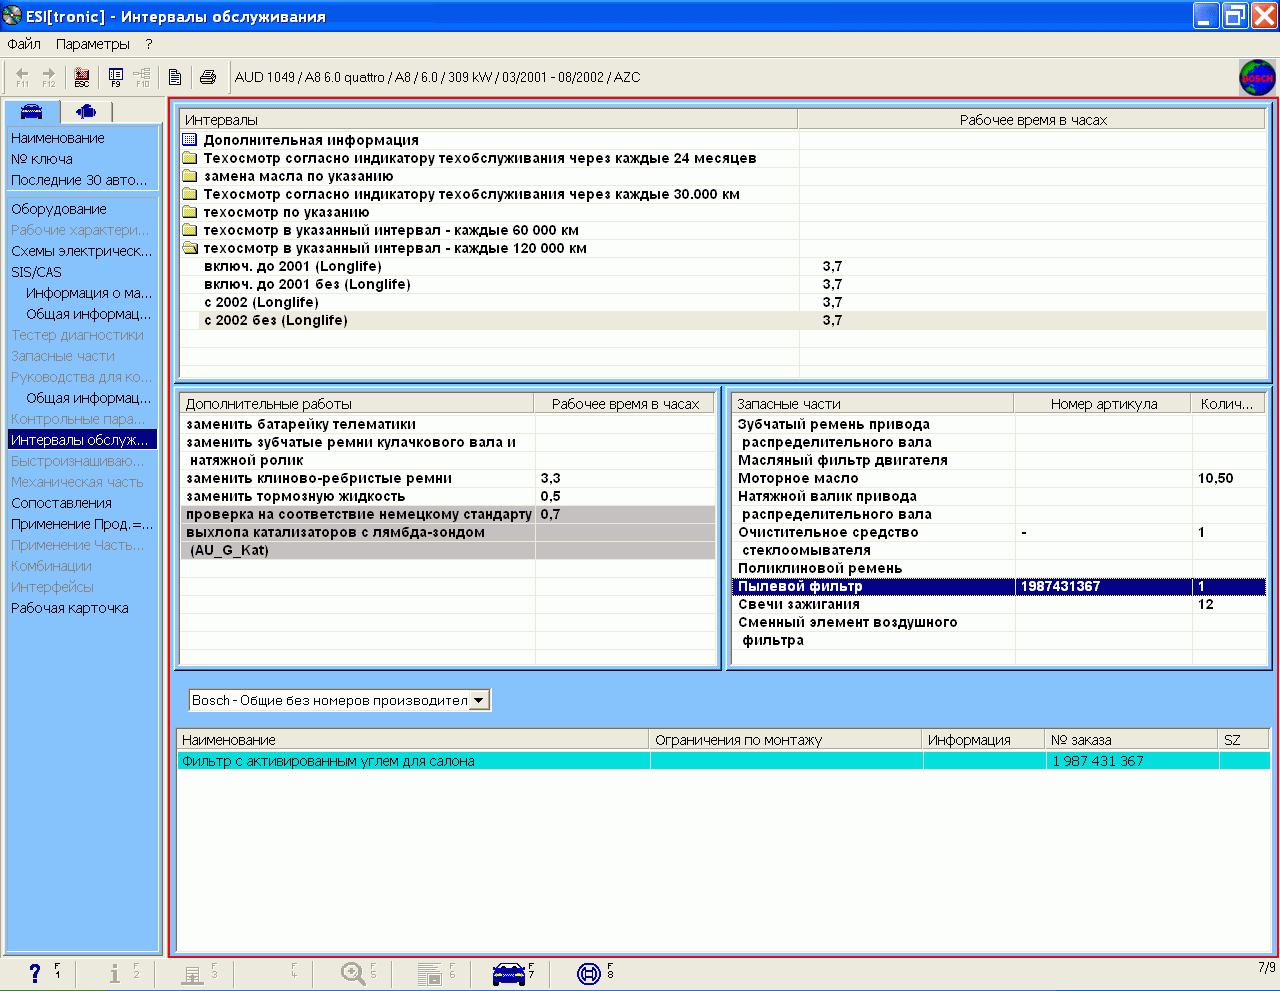Open Применение Прод.= sidebar item
The image size is (1280, 991).
82,524
